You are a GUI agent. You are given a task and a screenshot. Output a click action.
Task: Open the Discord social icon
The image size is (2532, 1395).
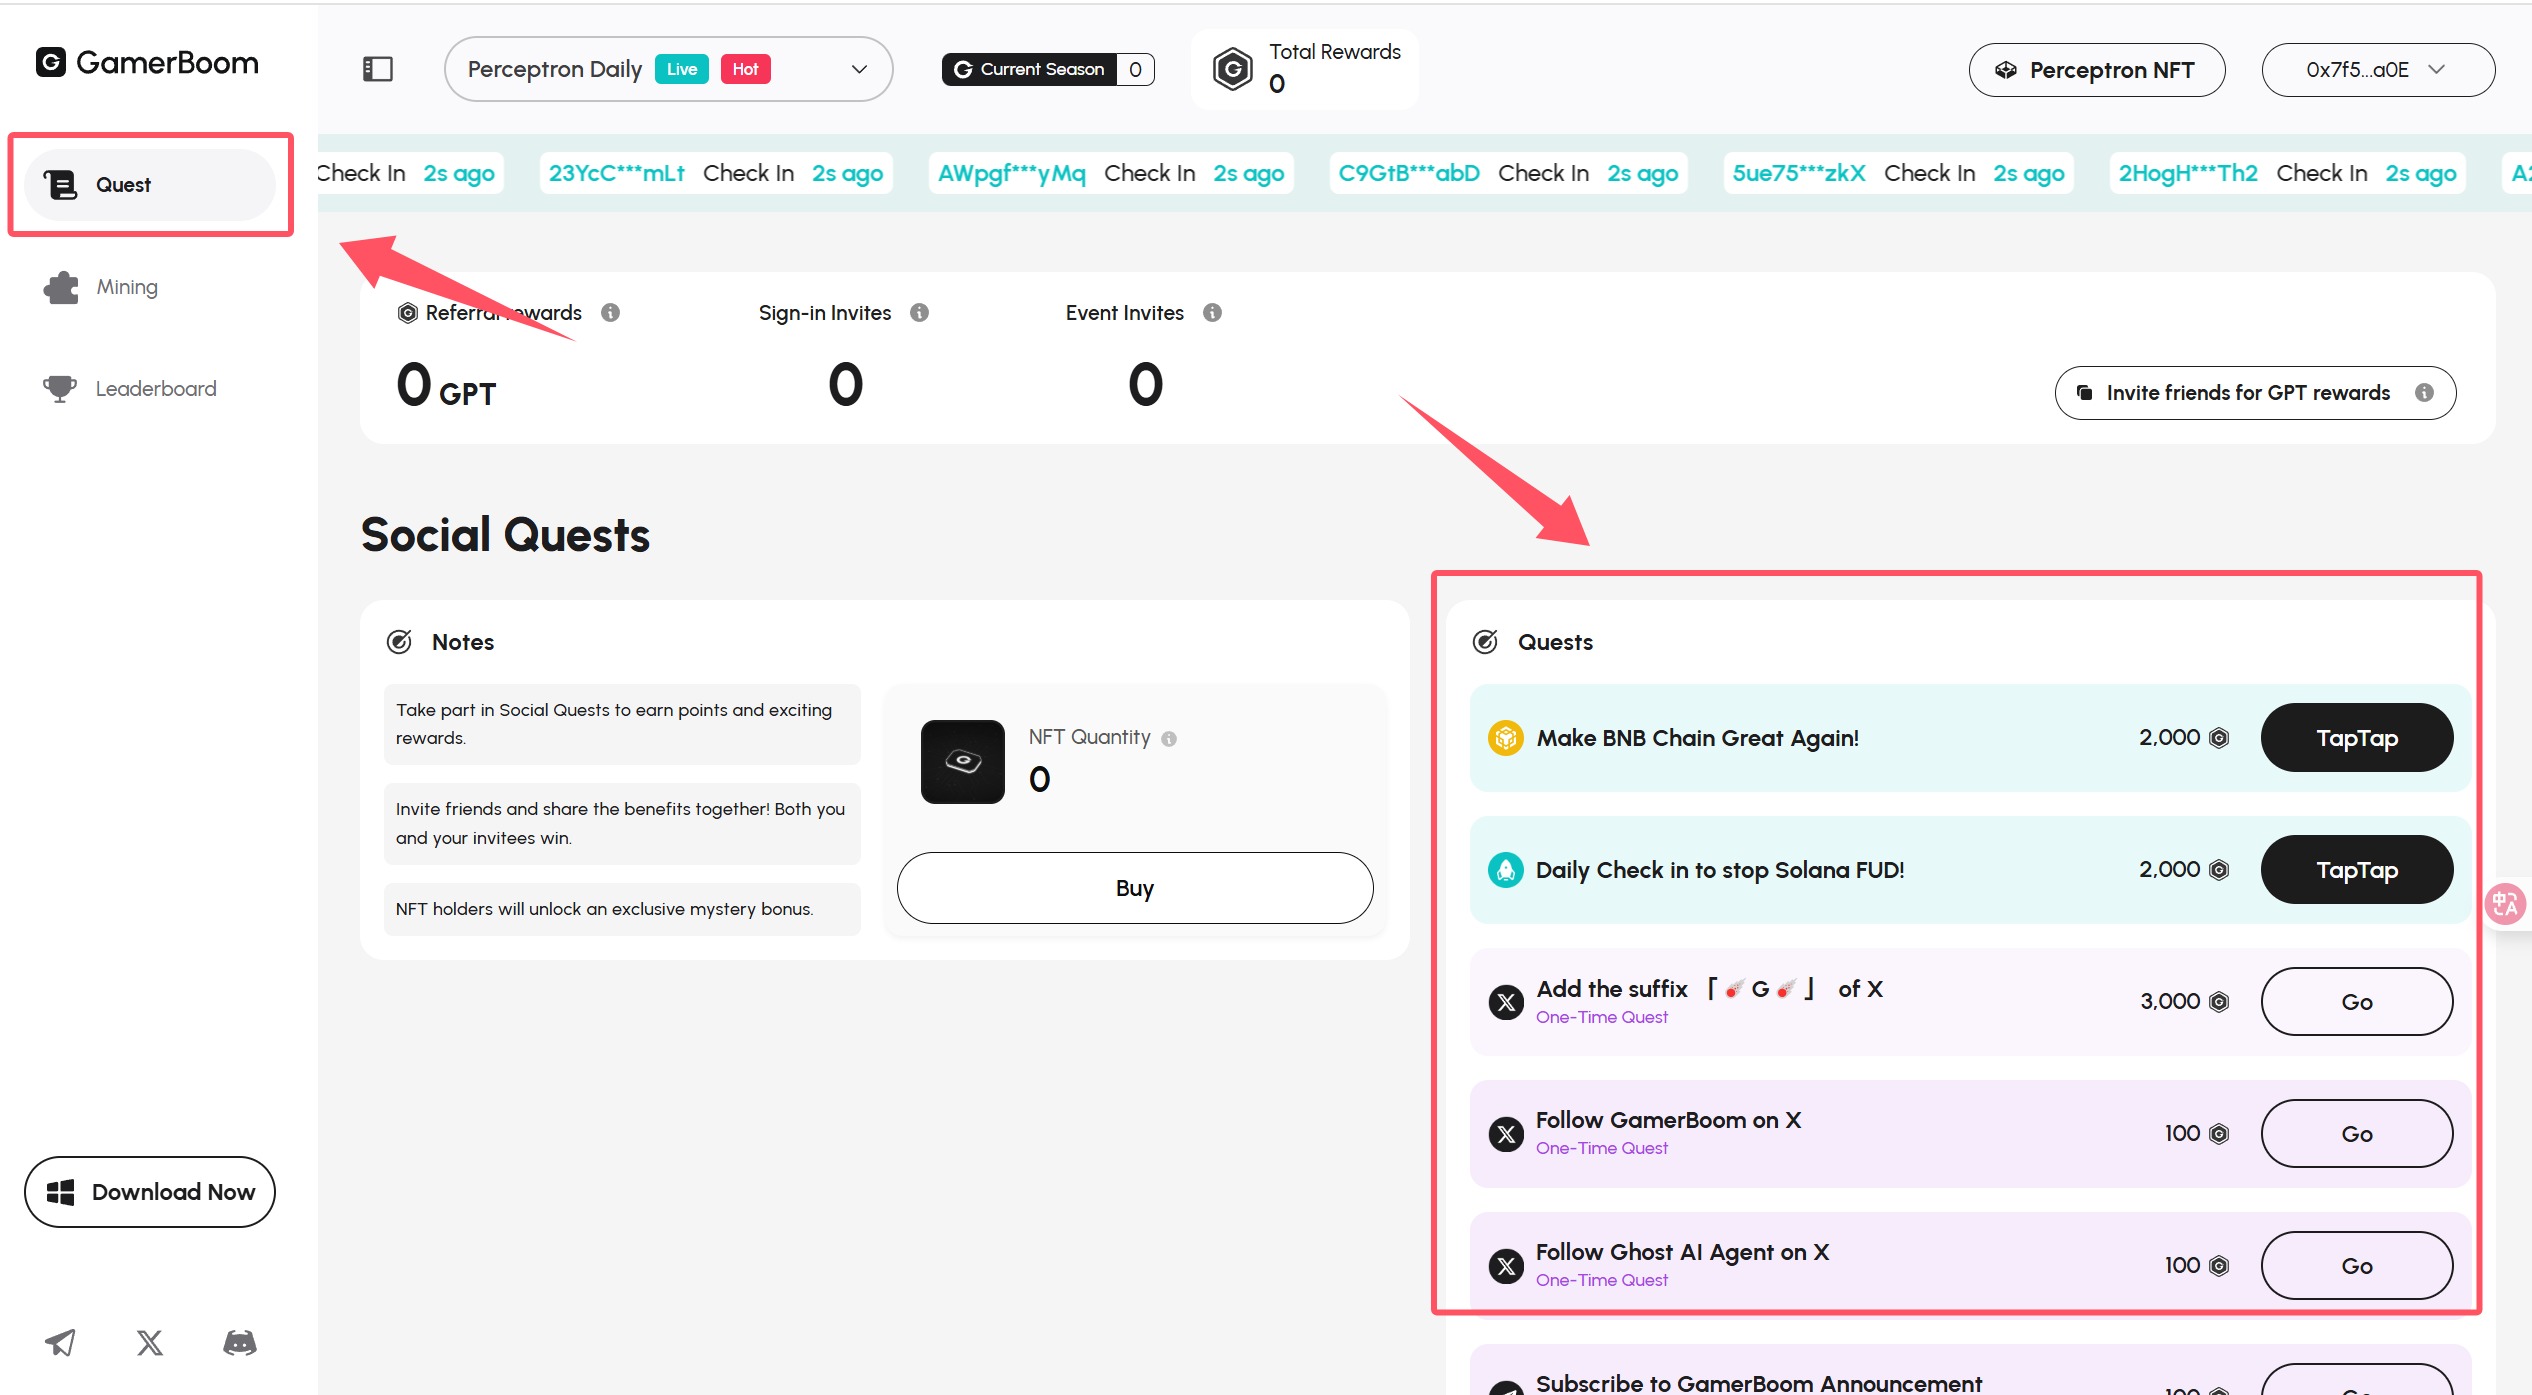240,1342
